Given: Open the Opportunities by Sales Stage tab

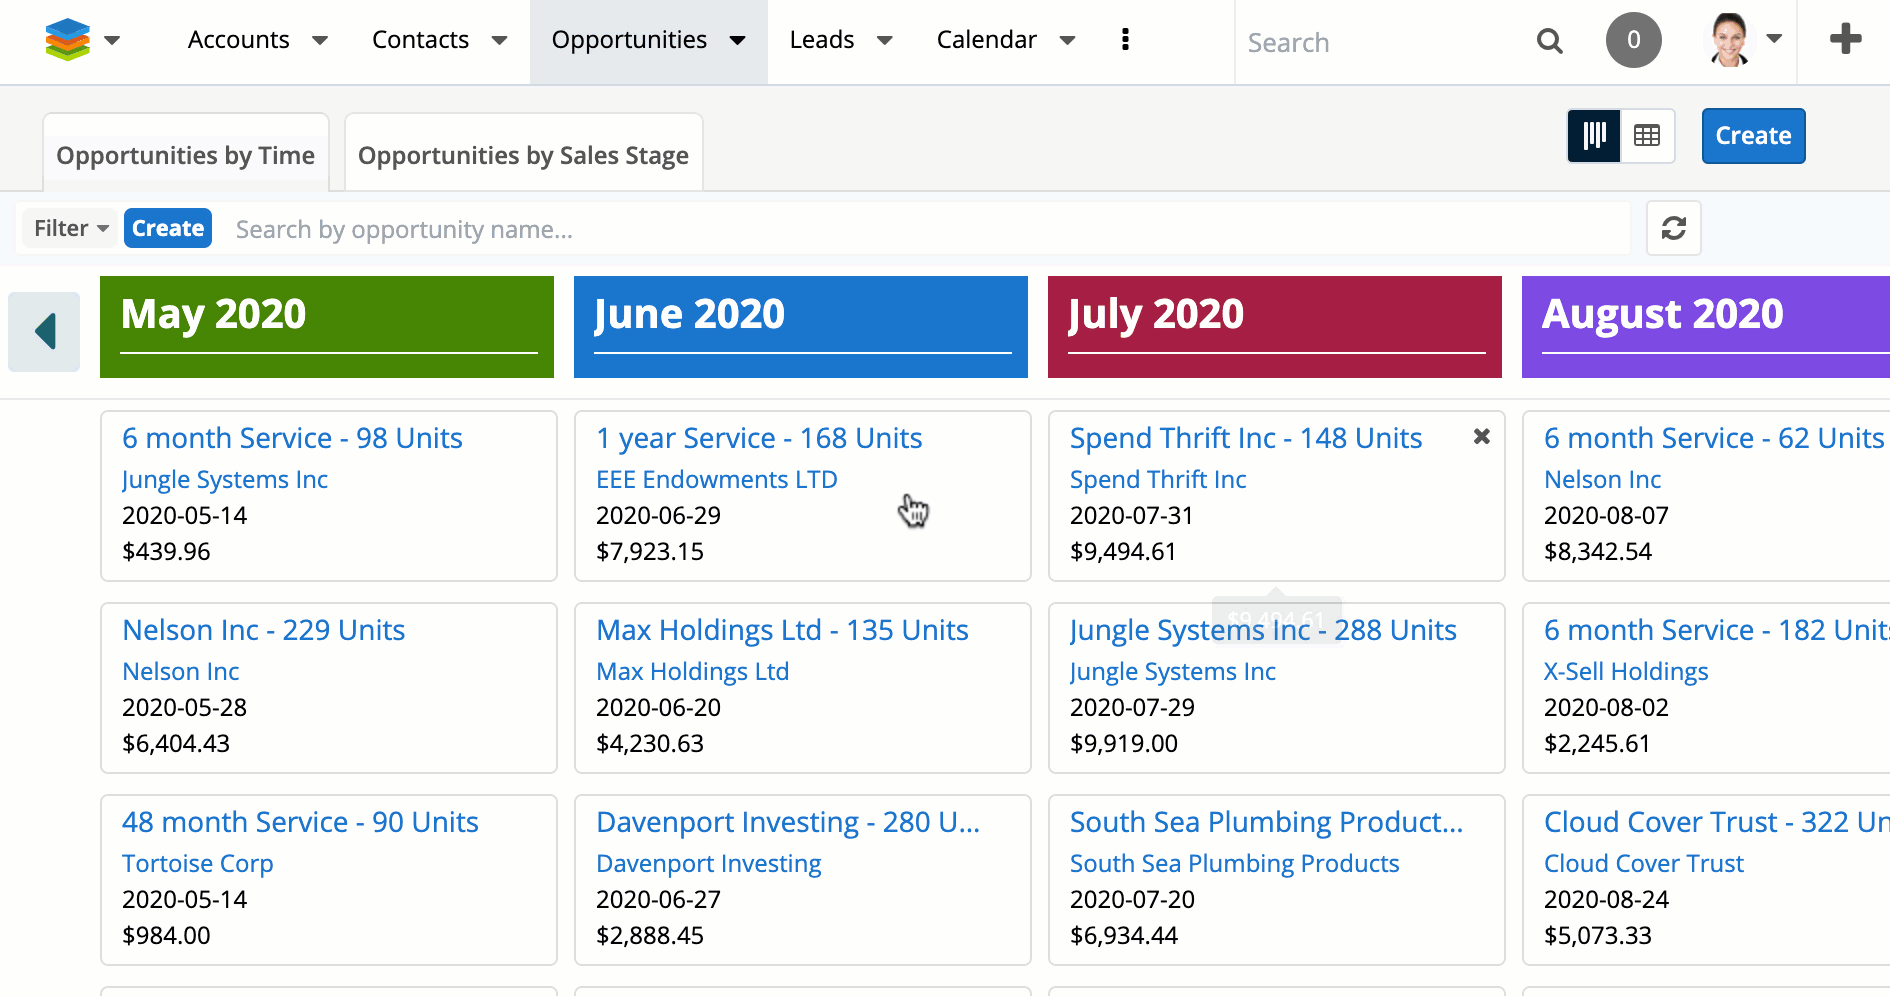Looking at the screenshot, I should pos(523,155).
